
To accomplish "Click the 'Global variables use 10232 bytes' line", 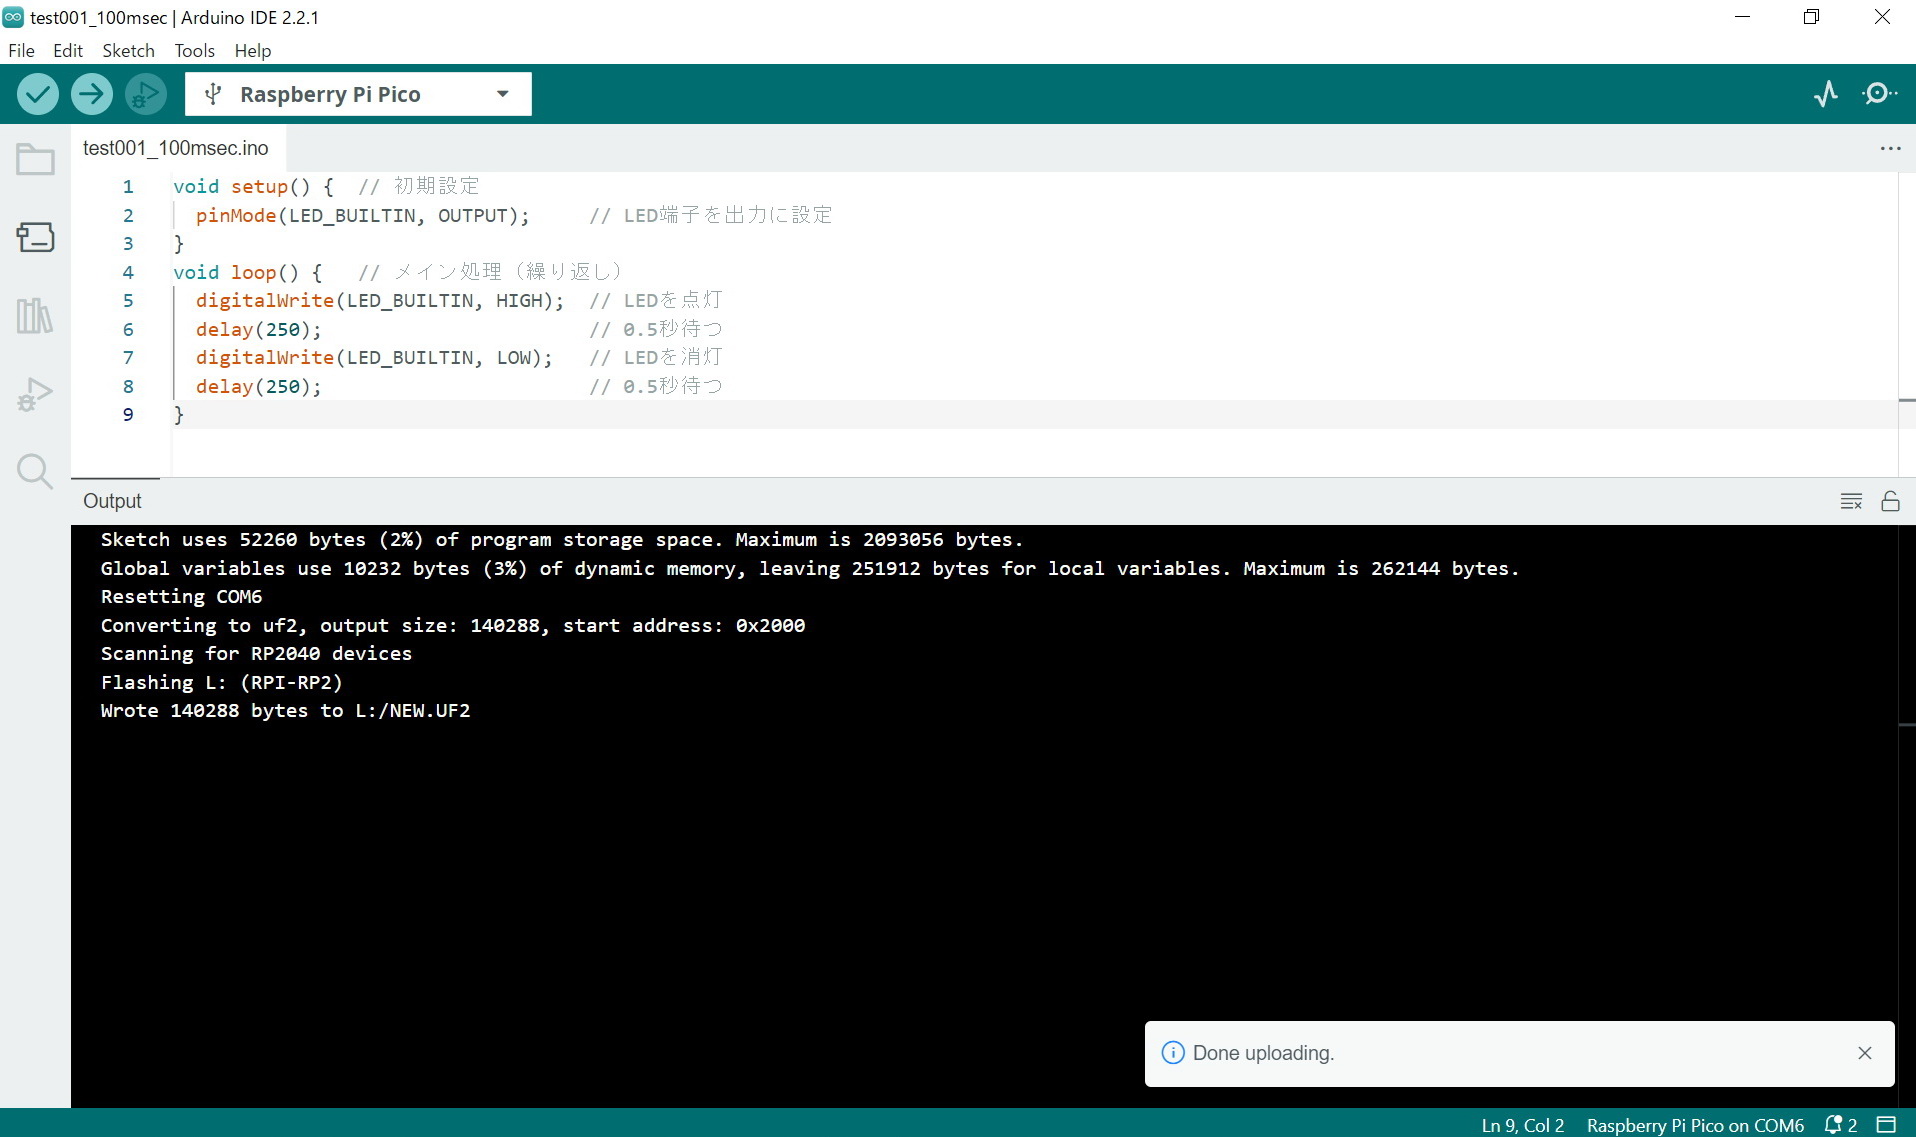I will coord(809,569).
